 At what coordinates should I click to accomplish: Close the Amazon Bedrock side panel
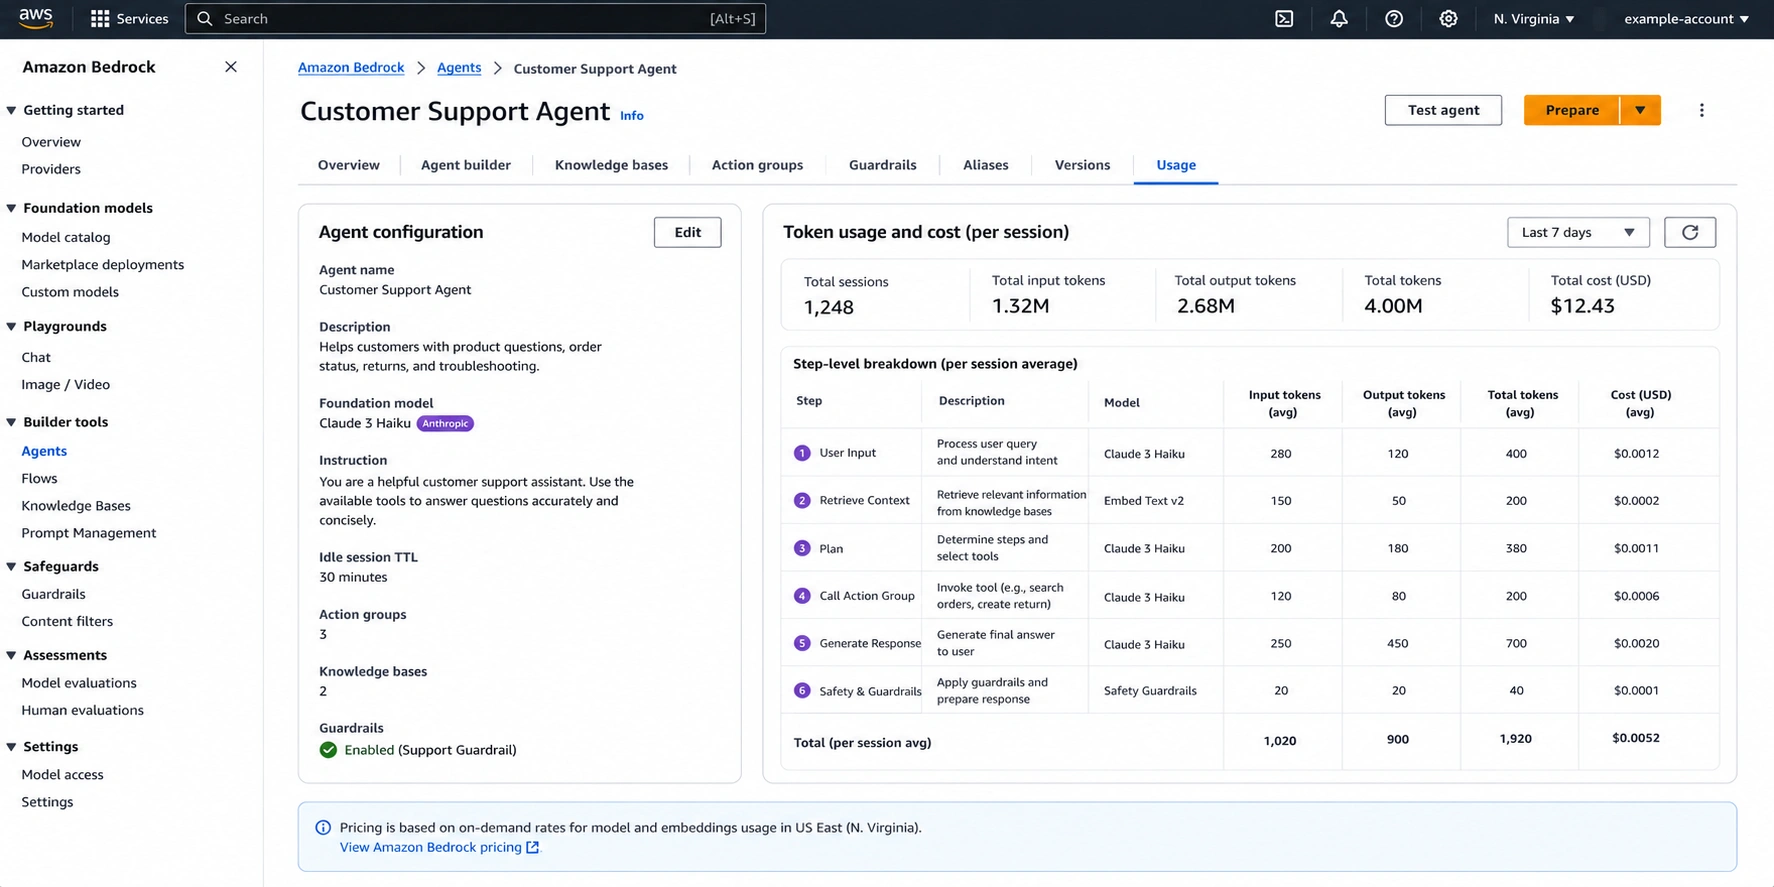click(231, 67)
